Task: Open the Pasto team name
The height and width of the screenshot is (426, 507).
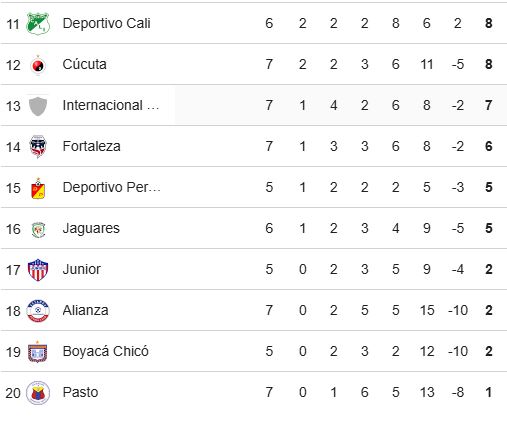Action: pos(80,392)
